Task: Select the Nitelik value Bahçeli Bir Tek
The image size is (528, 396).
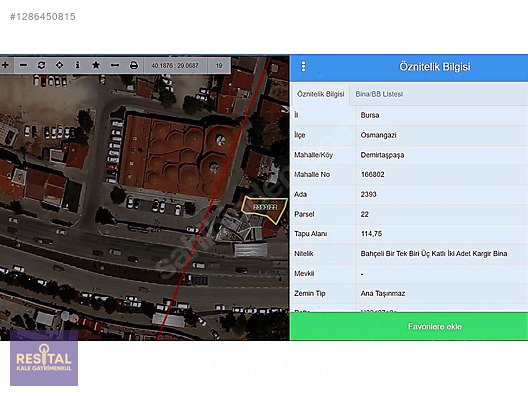Action: 434,254
